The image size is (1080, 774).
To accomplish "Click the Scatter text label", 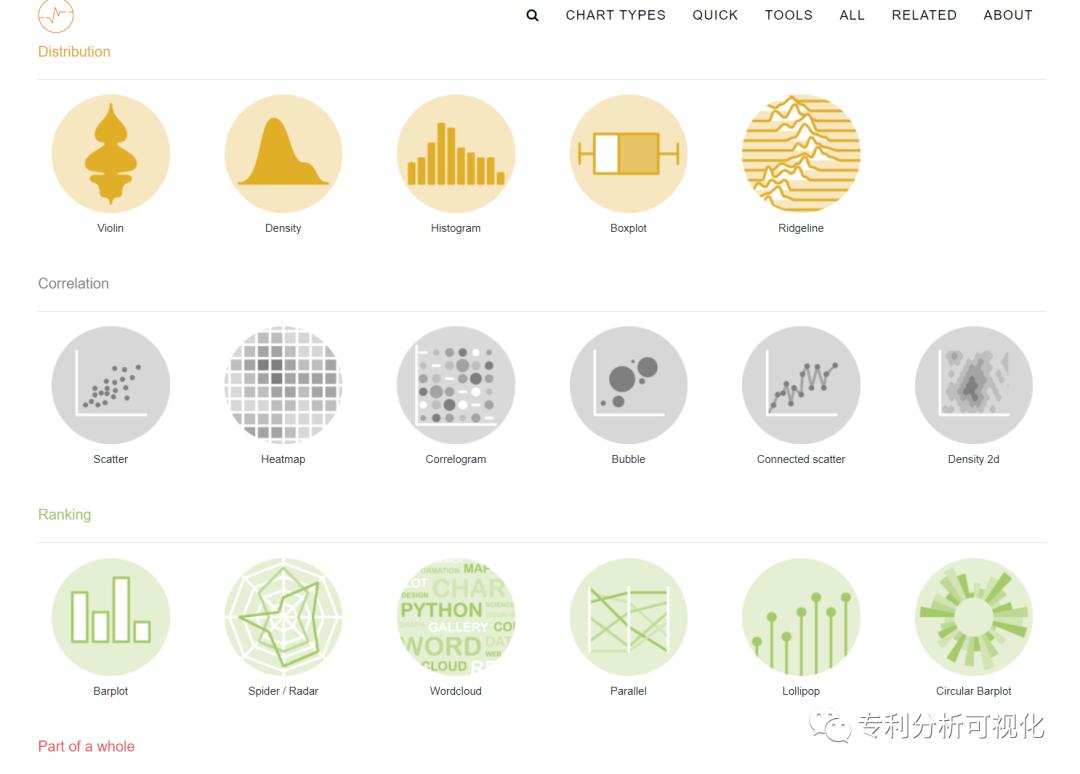I will pyautogui.click(x=111, y=459).
